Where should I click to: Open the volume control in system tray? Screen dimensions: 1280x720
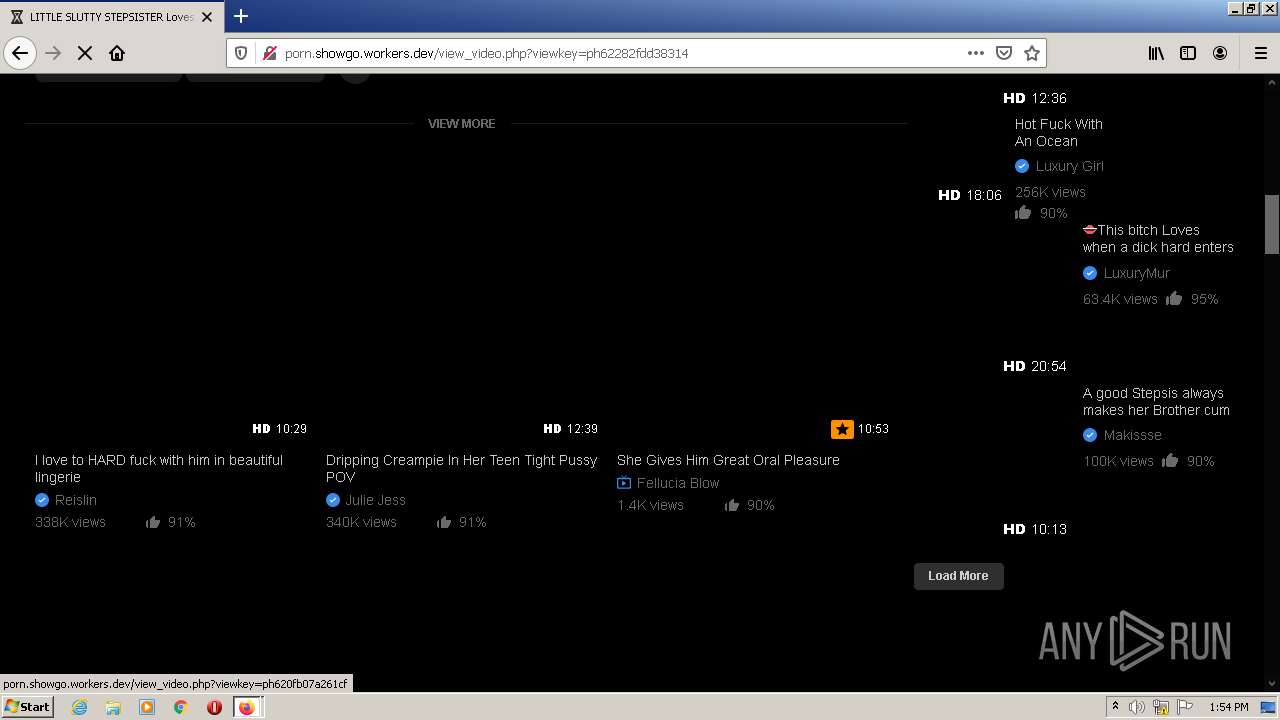(x=1137, y=707)
